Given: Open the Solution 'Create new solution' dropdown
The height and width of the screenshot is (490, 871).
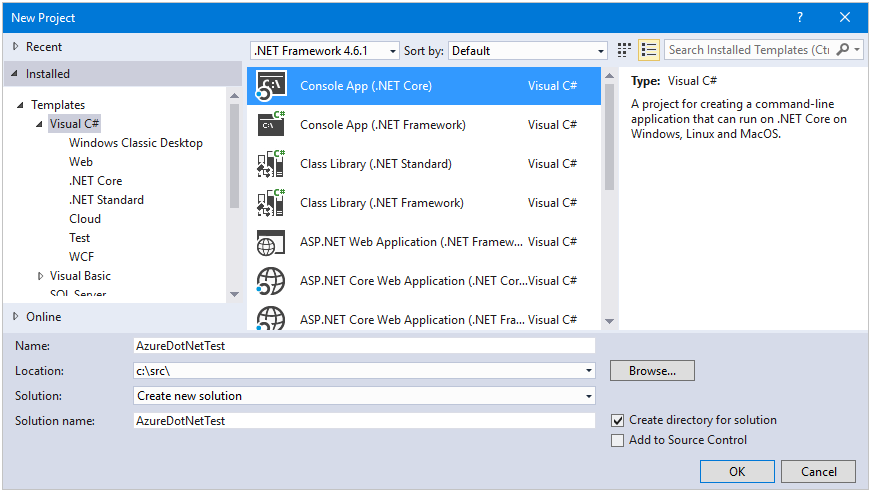Looking at the screenshot, I should (364, 396).
